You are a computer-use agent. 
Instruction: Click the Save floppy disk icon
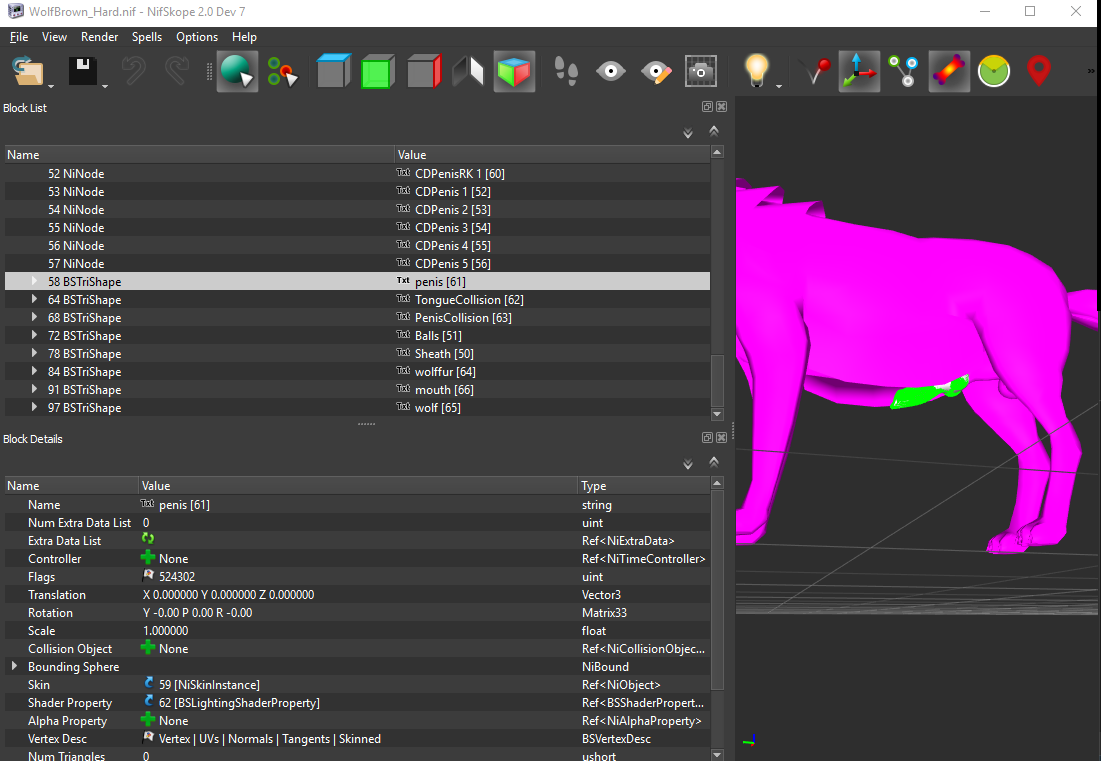[83, 72]
